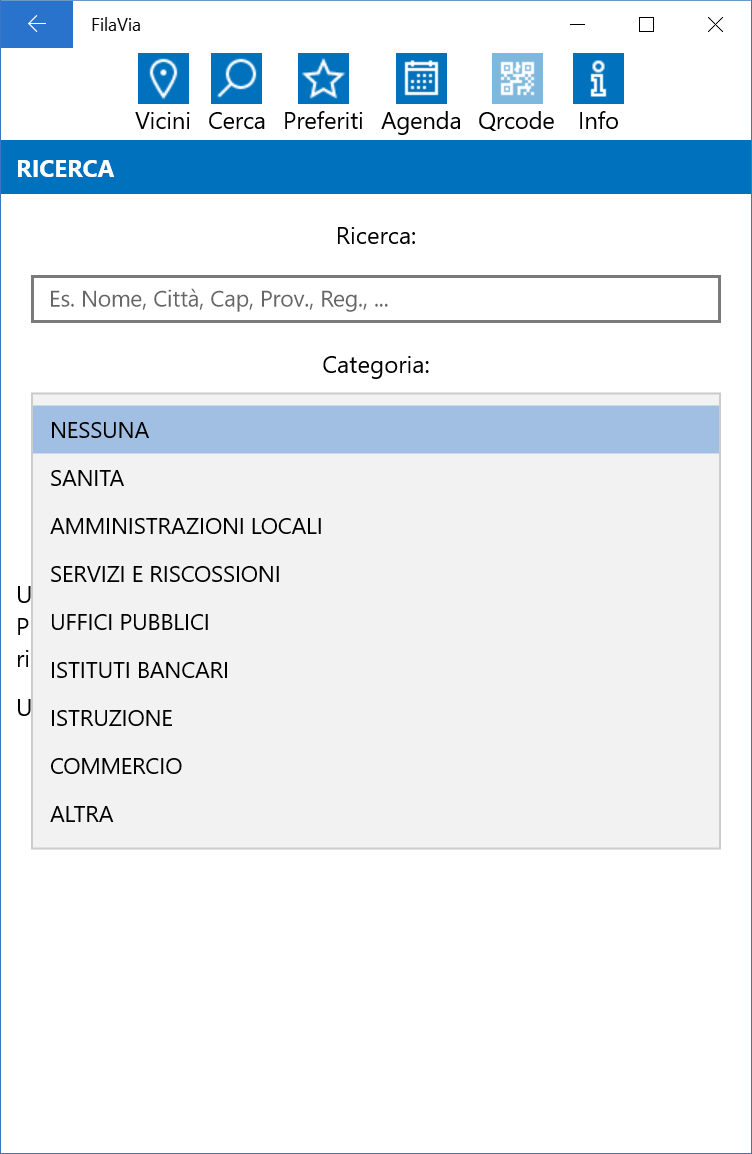The image size is (752, 1154).
Task: Choose SANITA category option
Action: (x=376, y=478)
